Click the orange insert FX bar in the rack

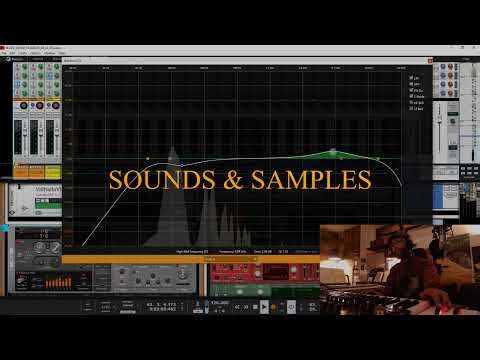[191, 259]
